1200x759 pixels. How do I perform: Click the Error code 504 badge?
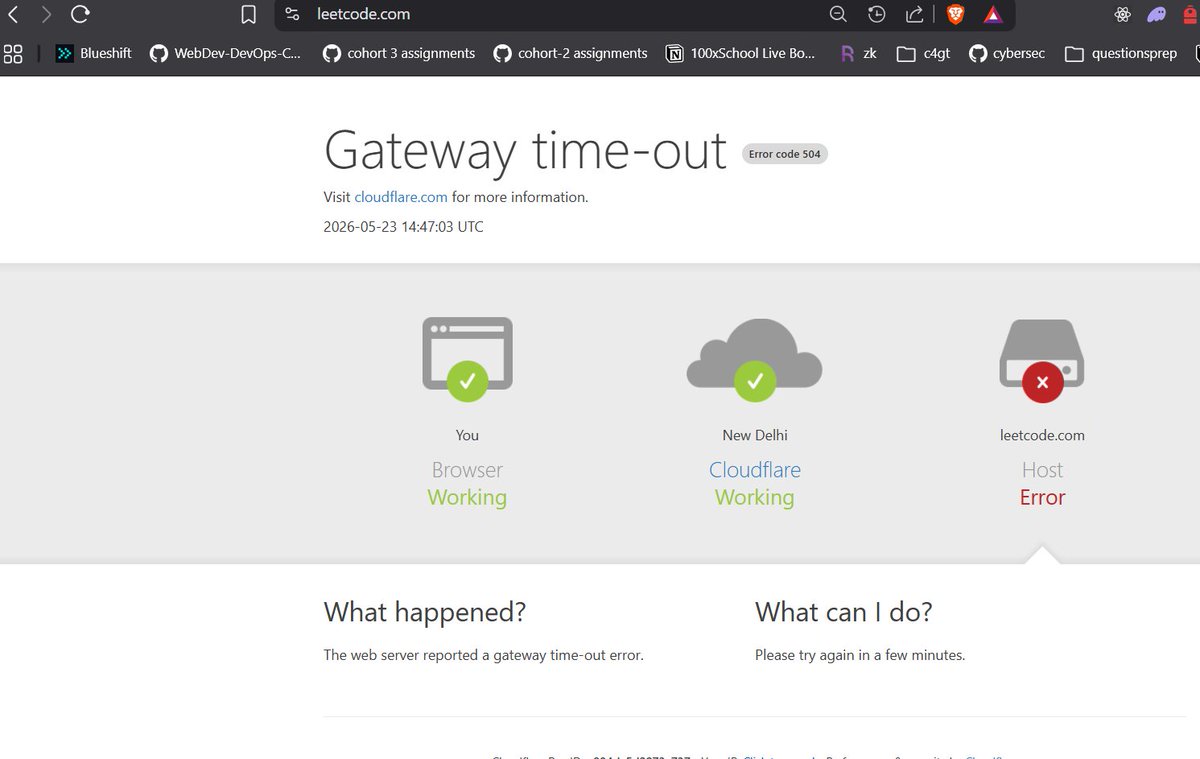coord(785,154)
